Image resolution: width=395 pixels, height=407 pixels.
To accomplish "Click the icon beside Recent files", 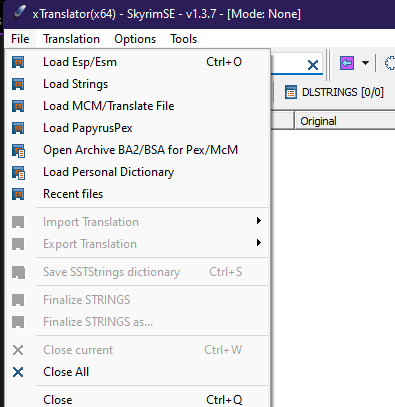I will [x=18, y=194].
